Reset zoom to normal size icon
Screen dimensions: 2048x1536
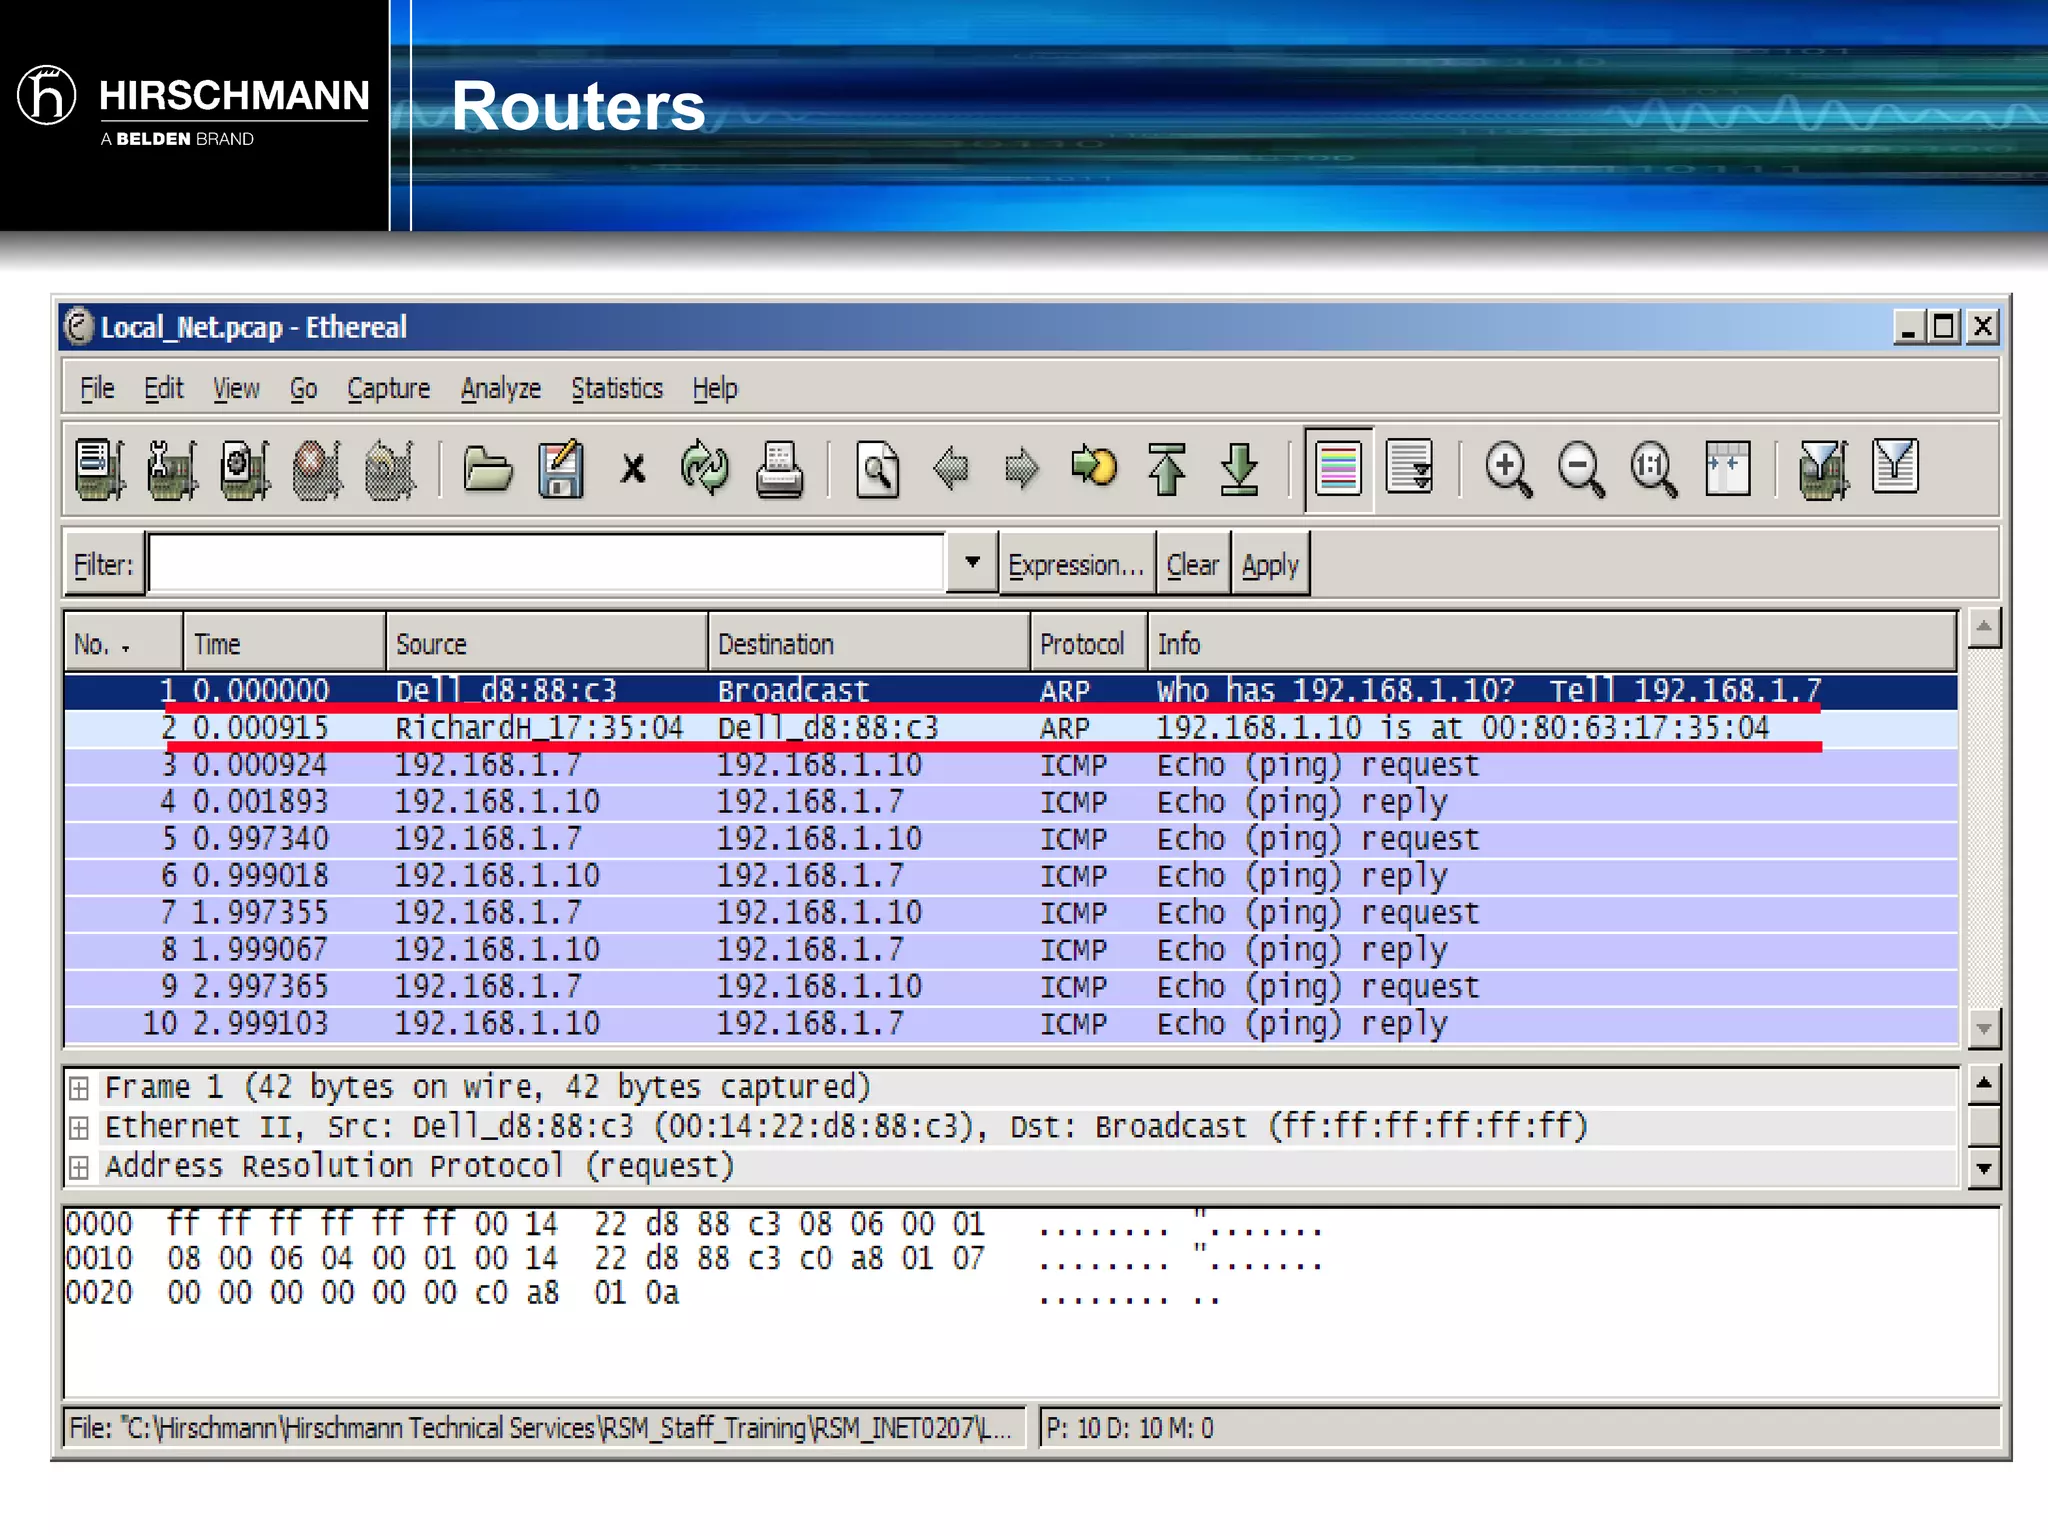[1654, 469]
